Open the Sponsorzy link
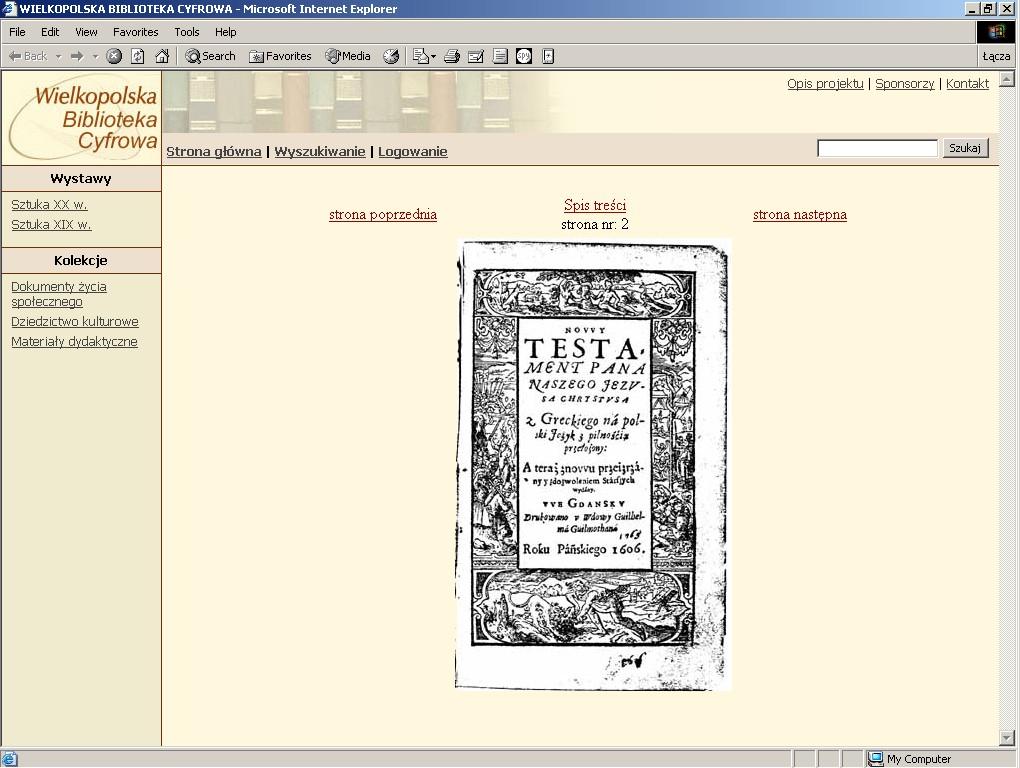 point(904,84)
